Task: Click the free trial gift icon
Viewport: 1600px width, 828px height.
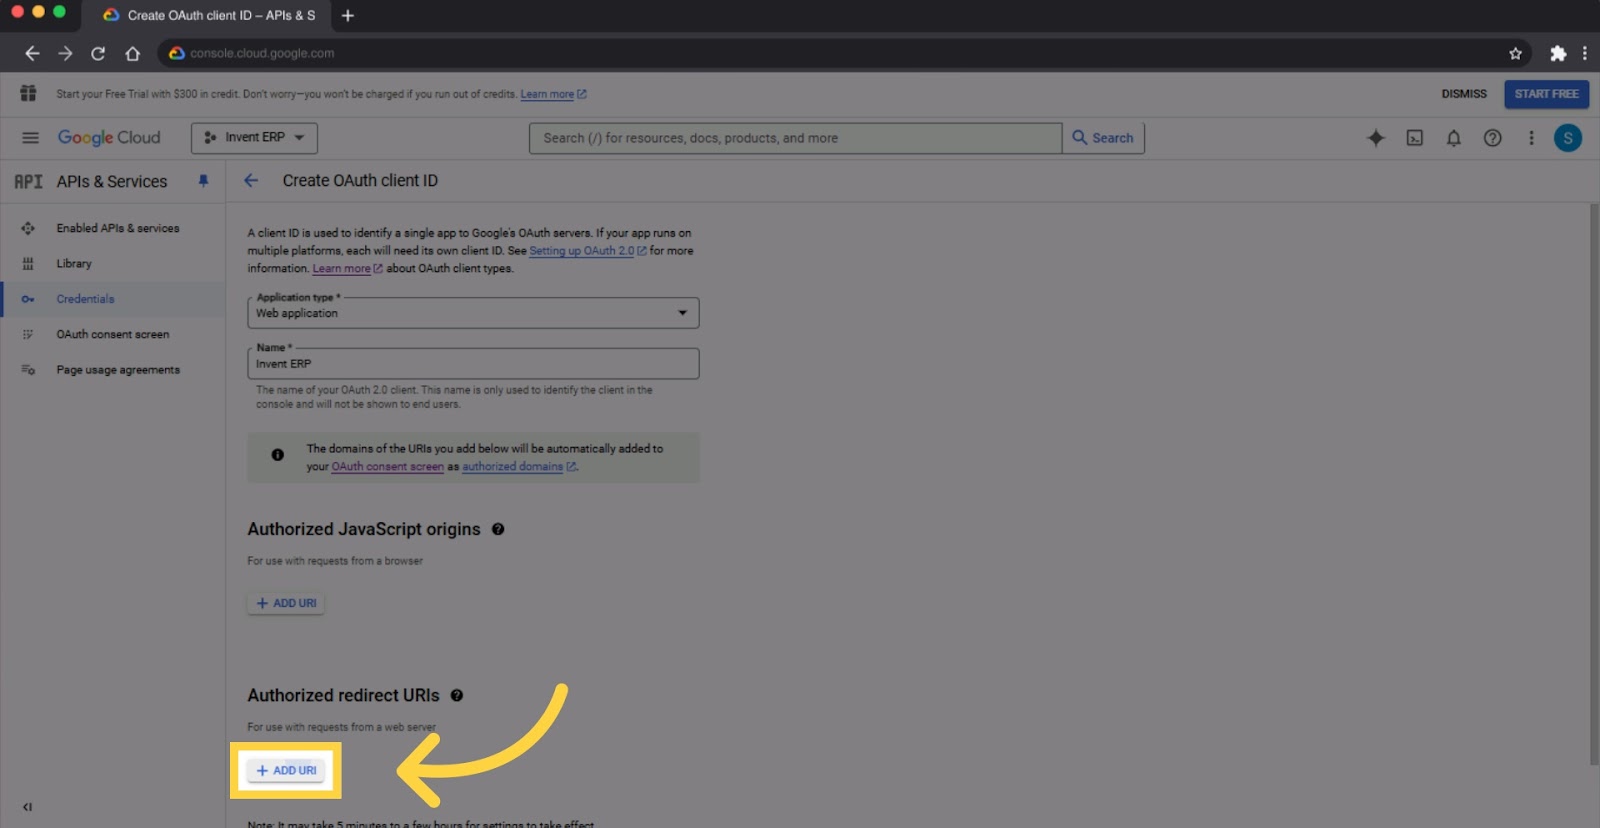Action: [x=28, y=93]
